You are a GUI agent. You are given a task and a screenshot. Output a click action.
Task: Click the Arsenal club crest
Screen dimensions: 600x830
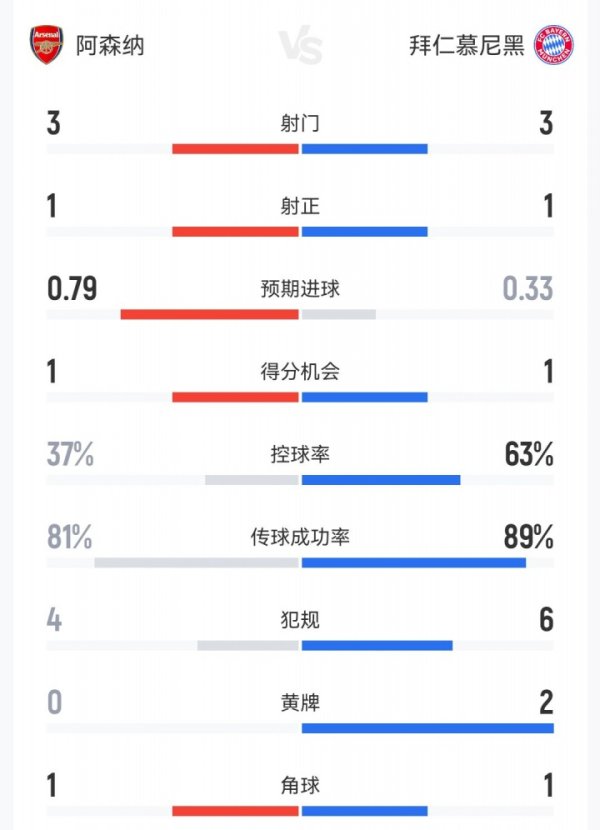tap(46, 46)
